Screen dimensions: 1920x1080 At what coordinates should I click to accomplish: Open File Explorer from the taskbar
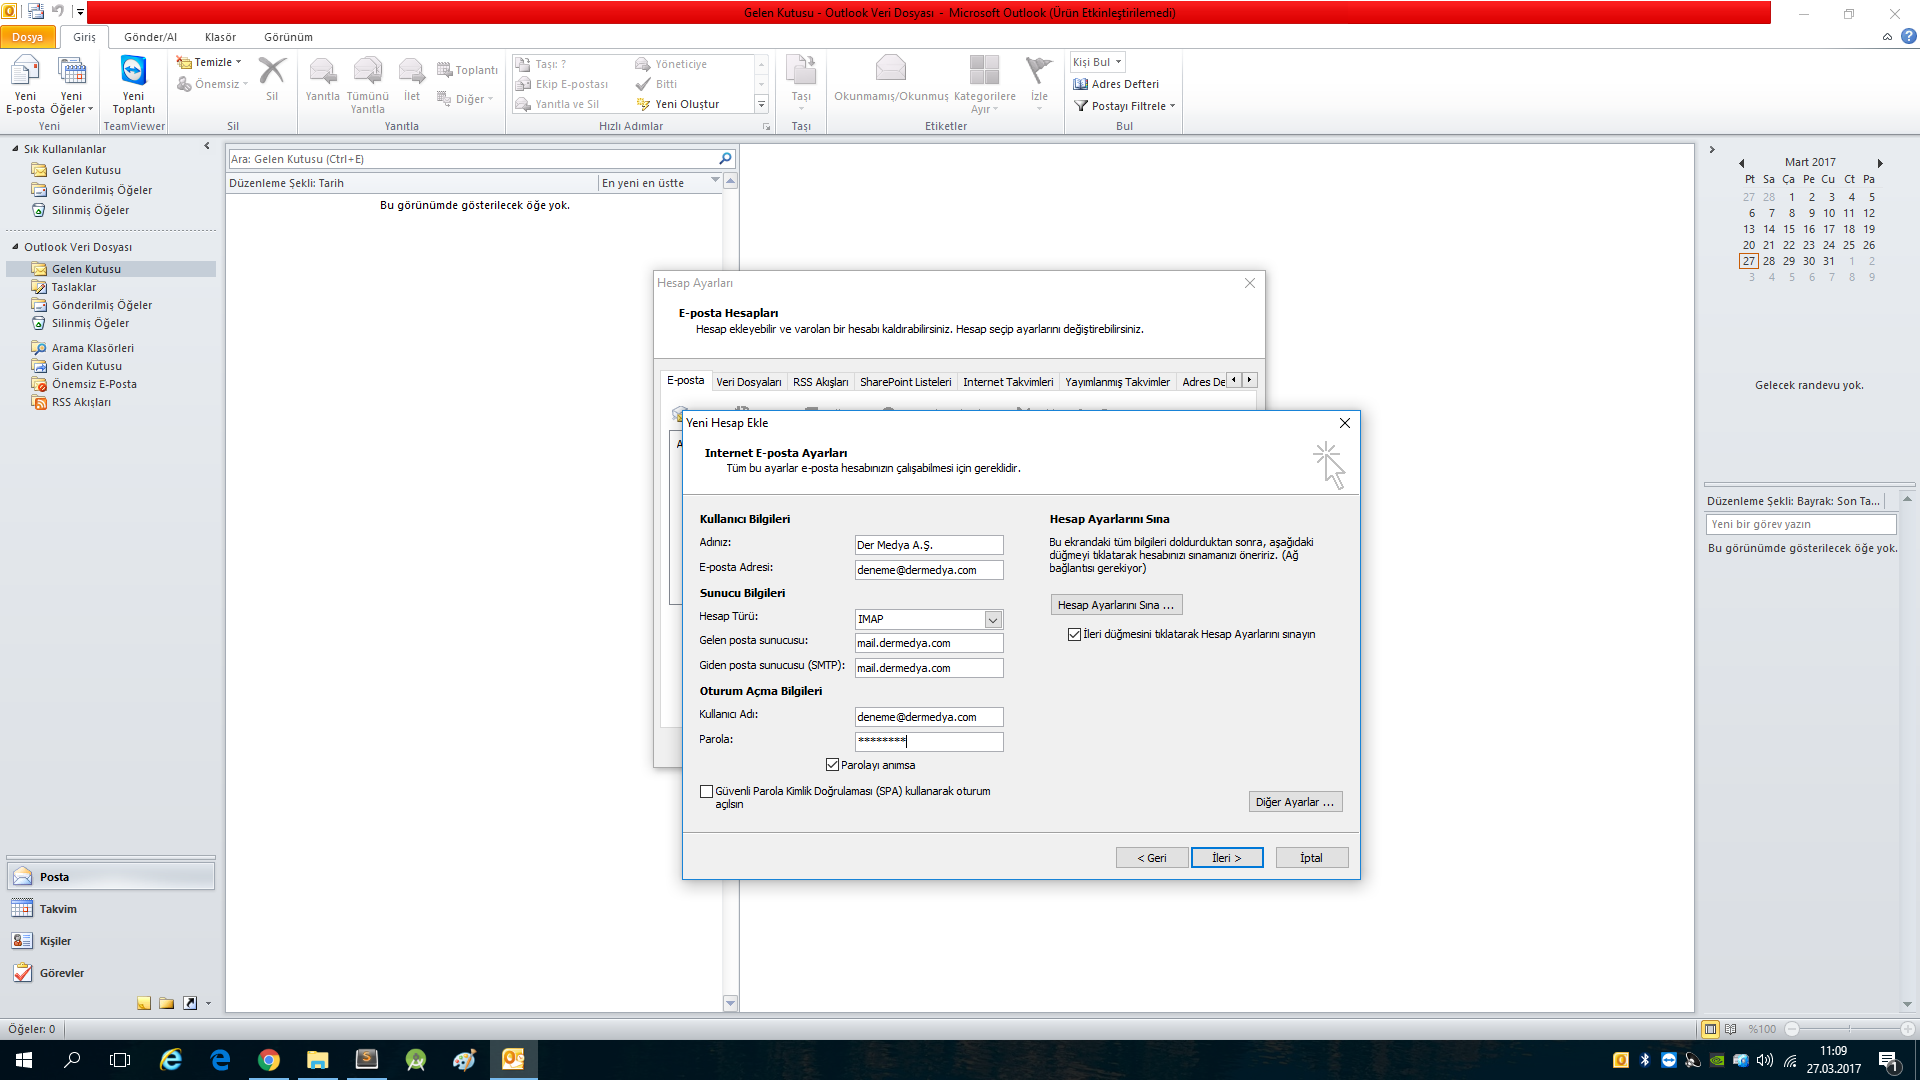(x=317, y=1060)
